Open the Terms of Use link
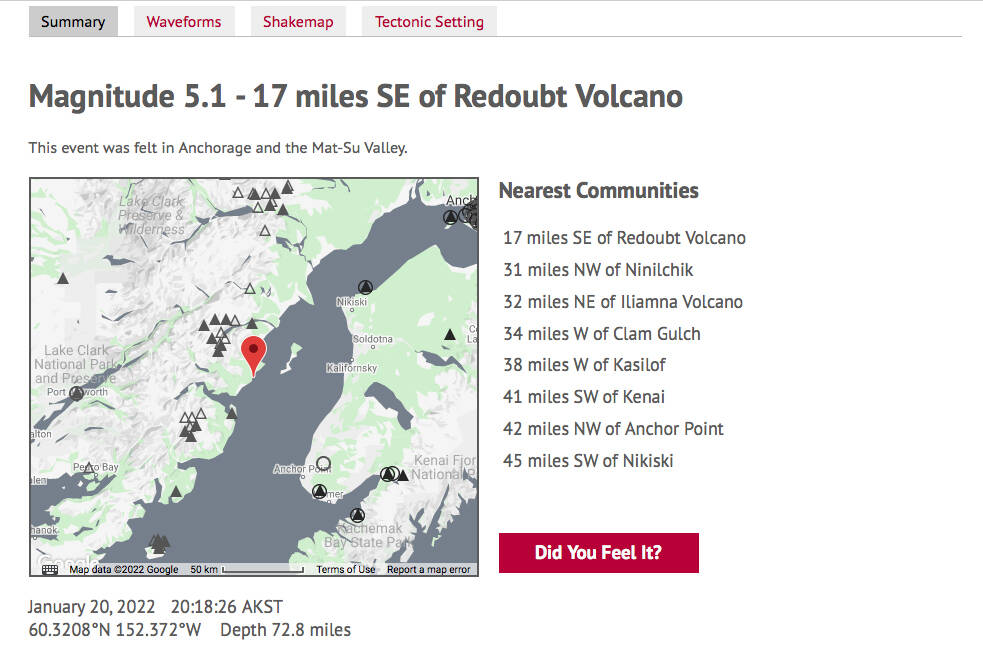 (346, 569)
